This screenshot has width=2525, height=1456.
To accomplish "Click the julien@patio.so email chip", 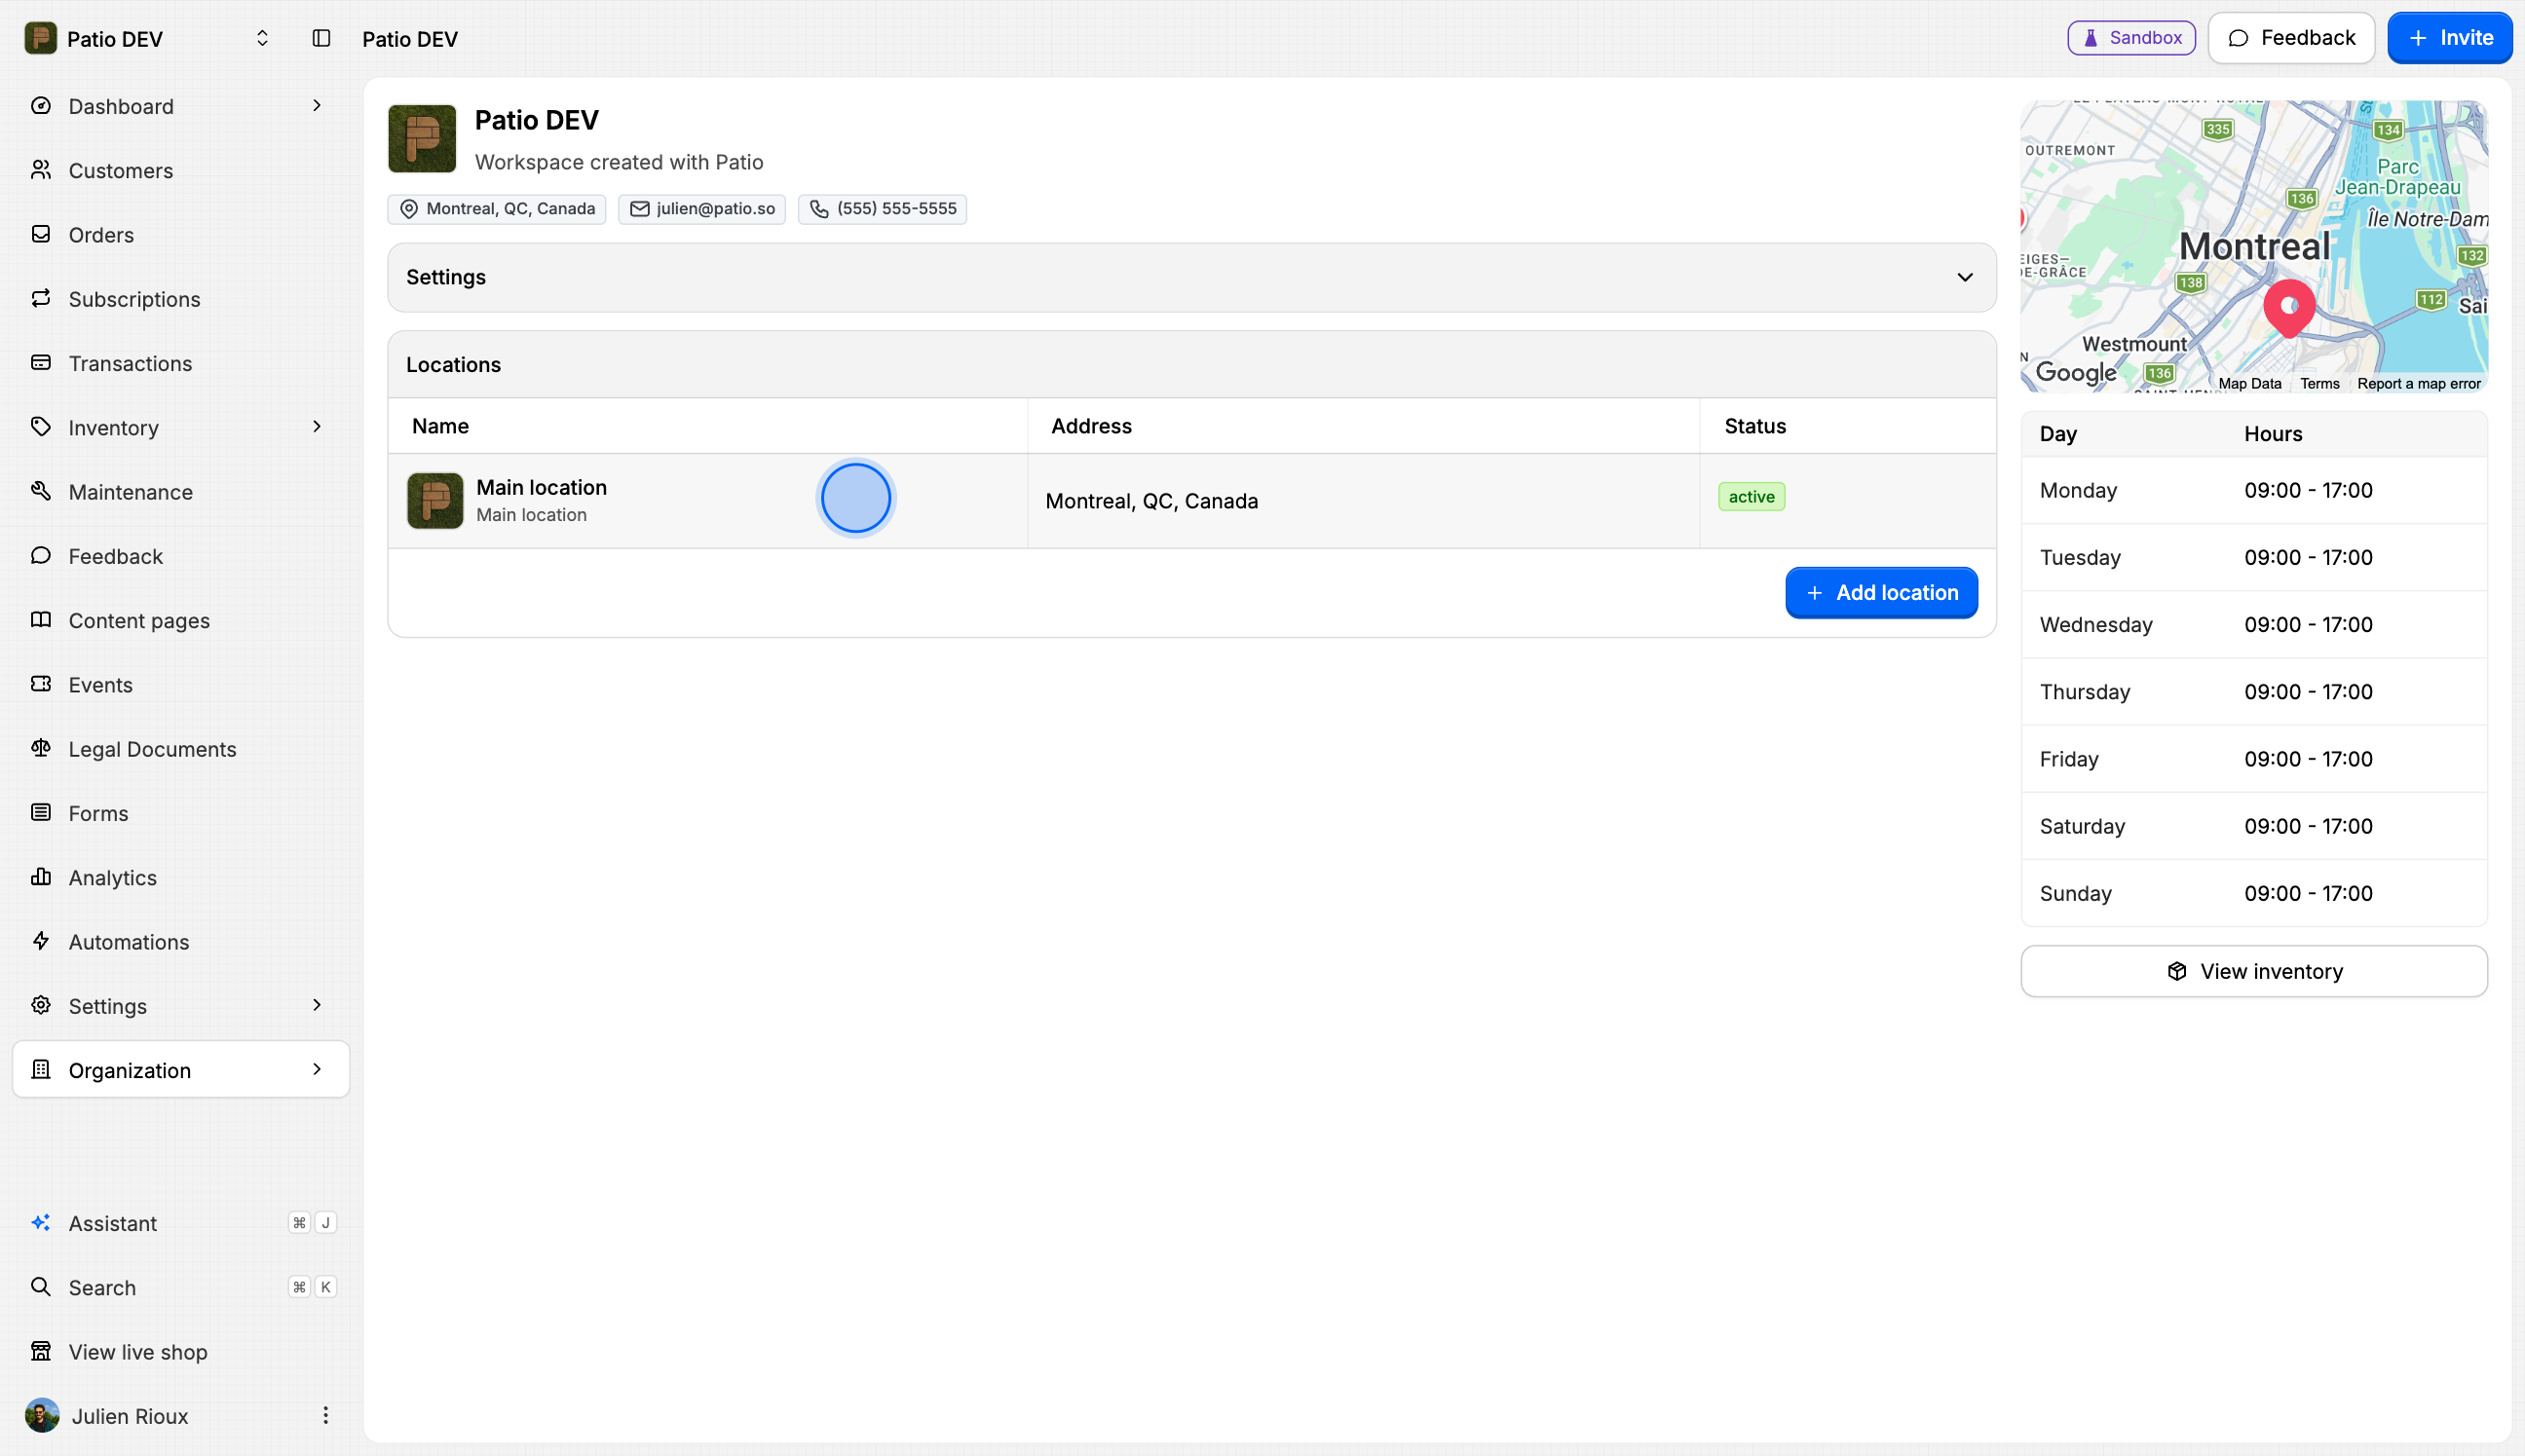I will [x=702, y=208].
